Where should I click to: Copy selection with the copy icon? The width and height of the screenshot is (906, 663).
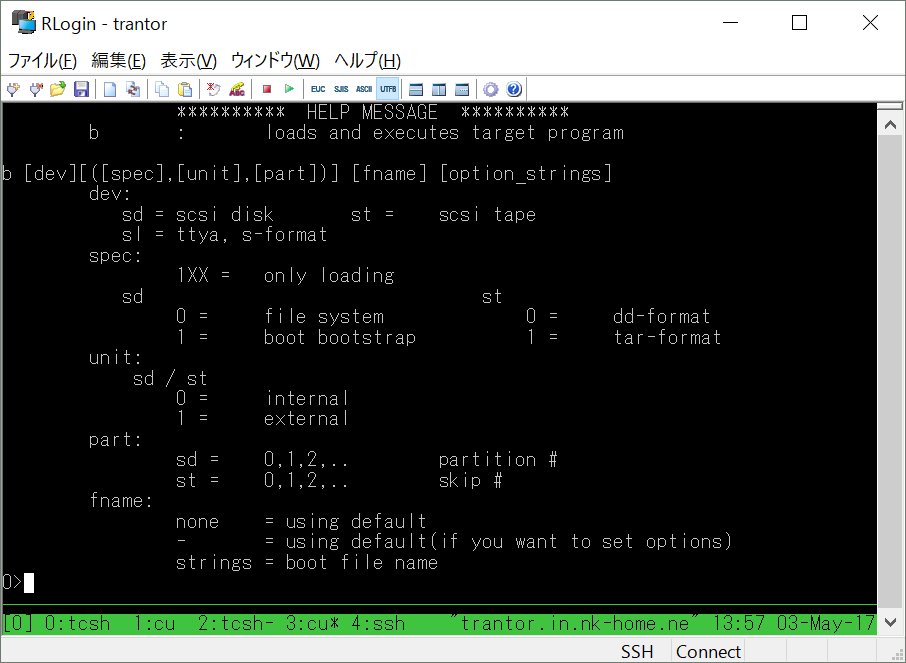(x=162, y=89)
